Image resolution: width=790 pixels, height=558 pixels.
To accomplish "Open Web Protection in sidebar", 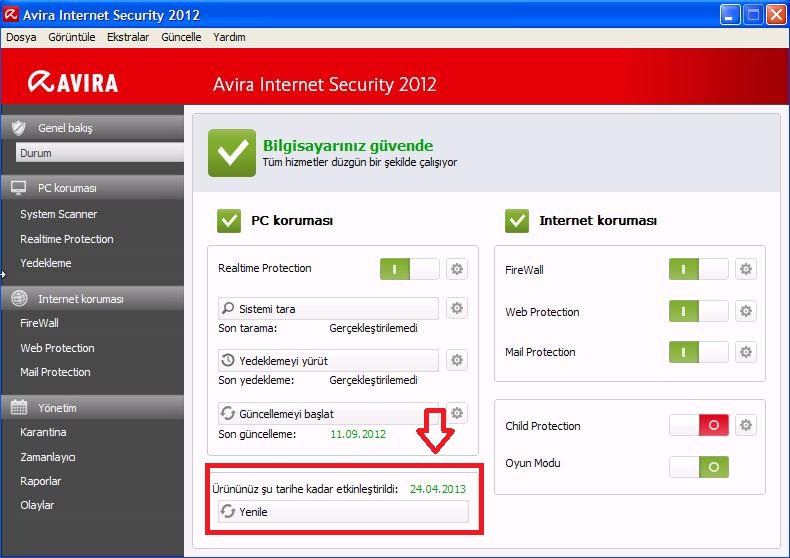I will [57, 348].
